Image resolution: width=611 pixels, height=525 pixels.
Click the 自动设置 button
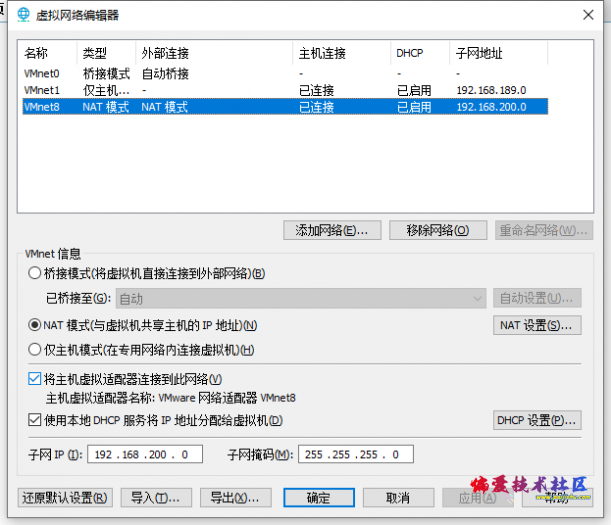[x=537, y=298]
